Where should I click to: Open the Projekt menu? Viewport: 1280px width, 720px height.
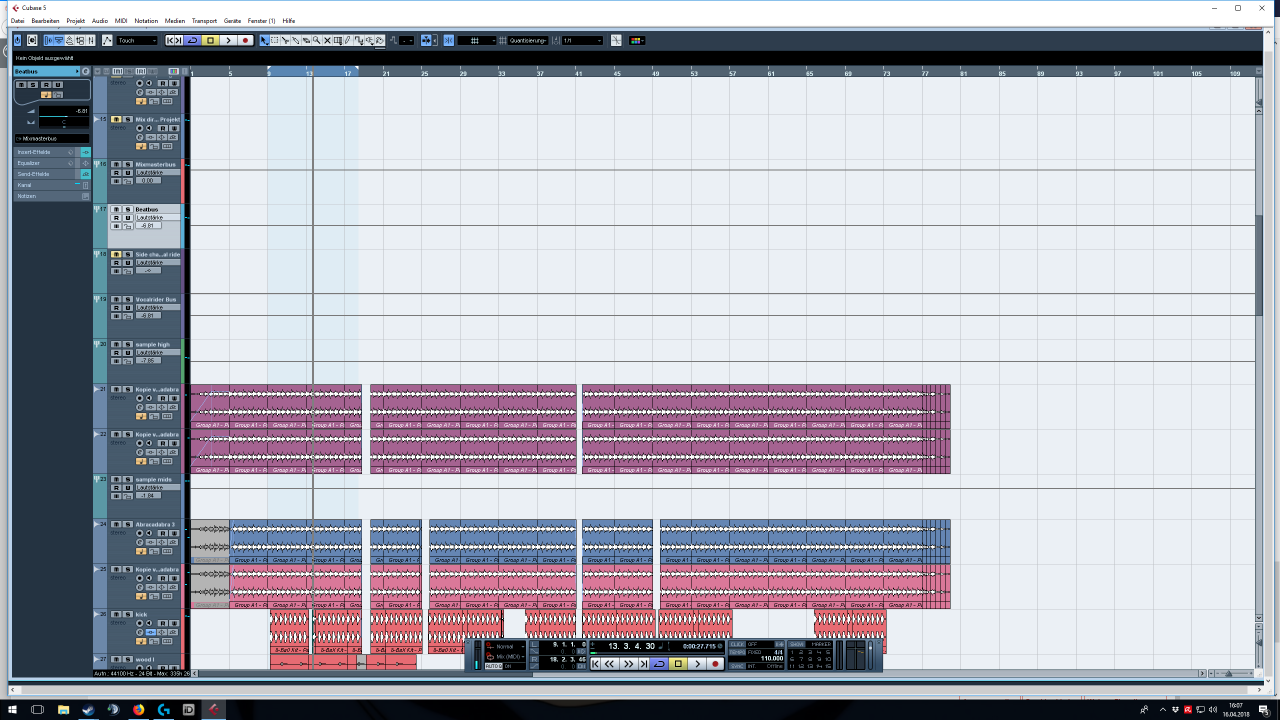pyautogui.click(x=76, y=20)
